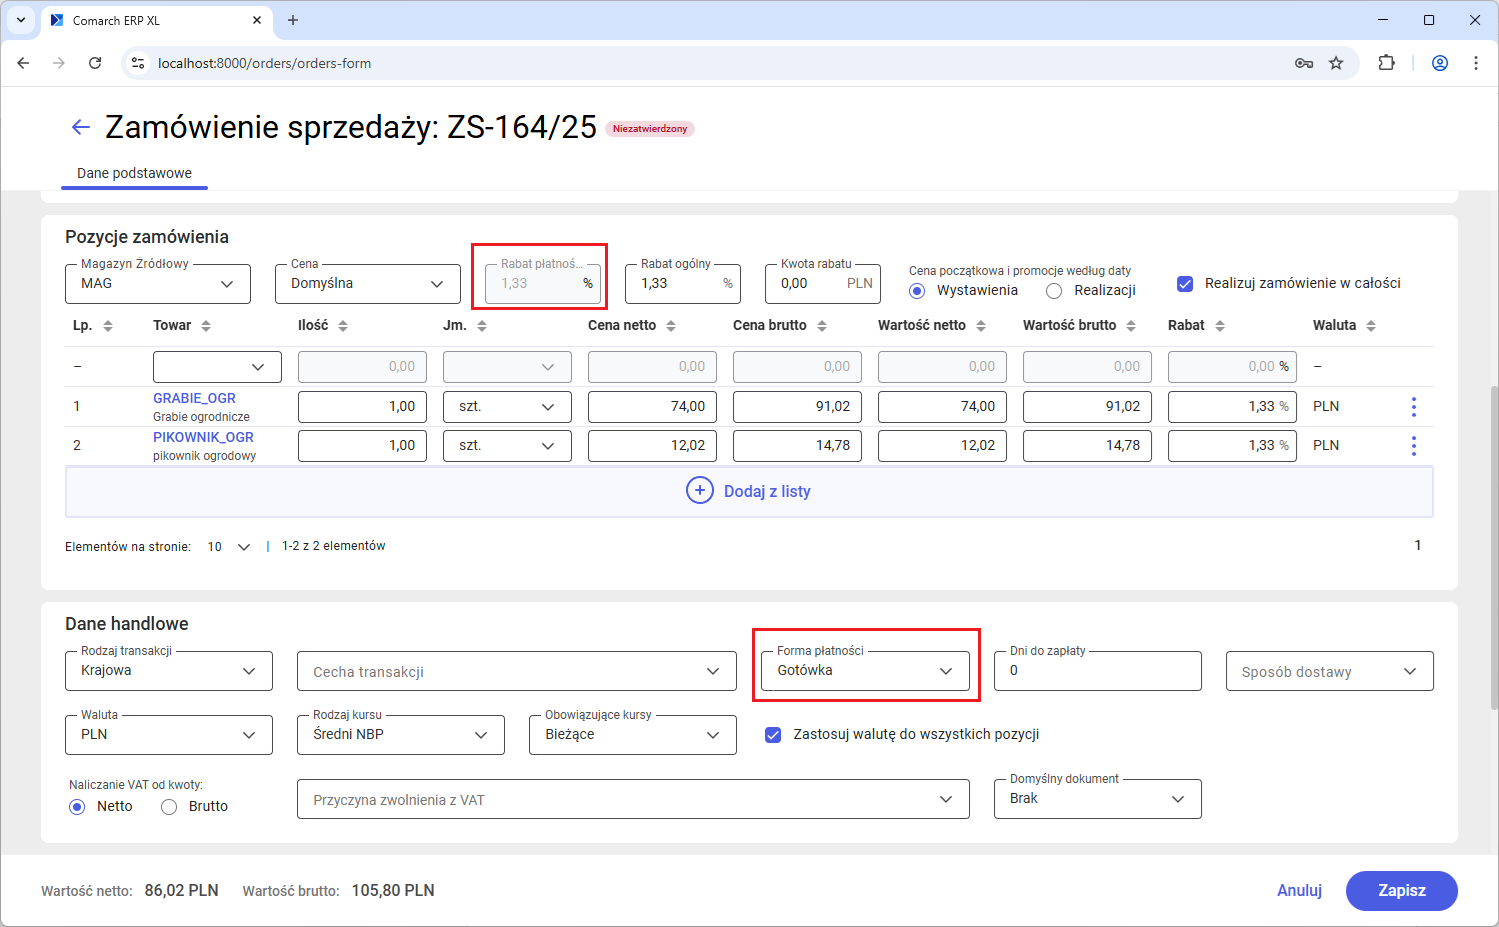
Task: Sort by Cena netto column icon
Action: pos(671,326)
